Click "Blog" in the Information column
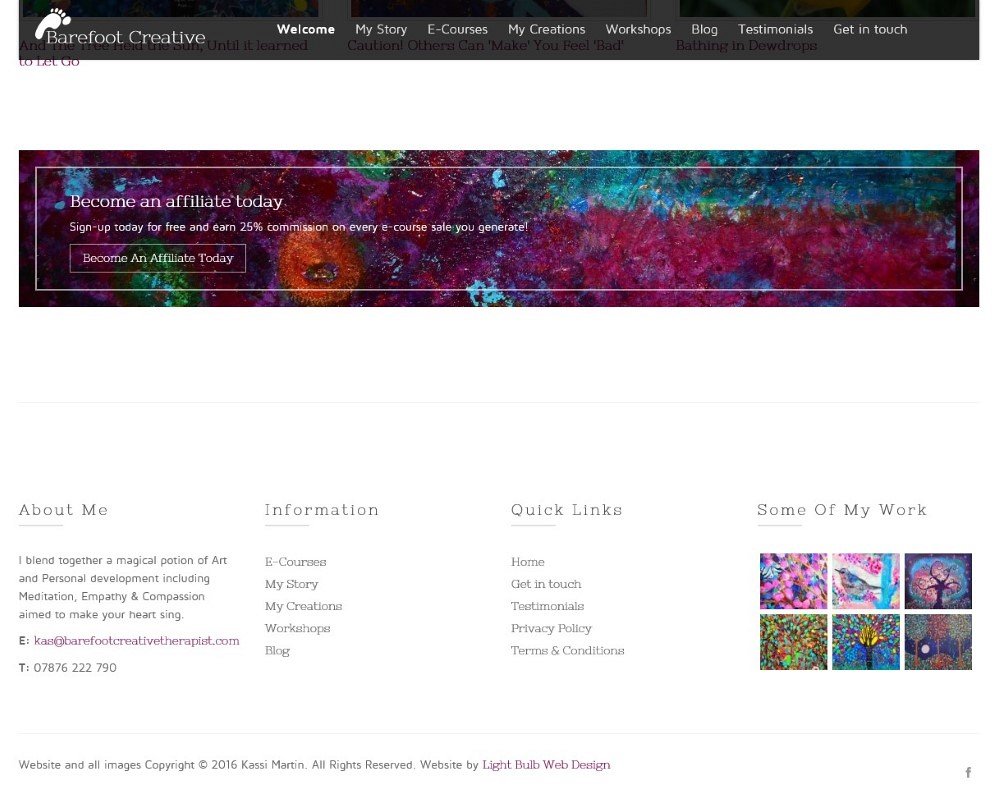This screenshot has width=1000, height=795. point(277,650)
